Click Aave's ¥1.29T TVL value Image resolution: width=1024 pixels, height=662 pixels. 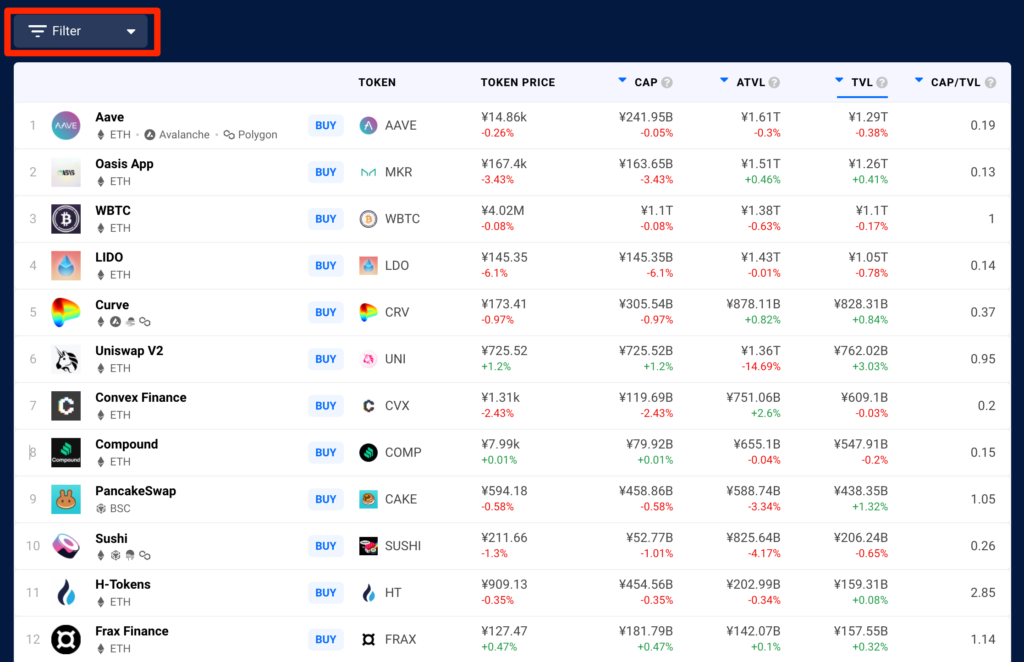click(868, 118)
